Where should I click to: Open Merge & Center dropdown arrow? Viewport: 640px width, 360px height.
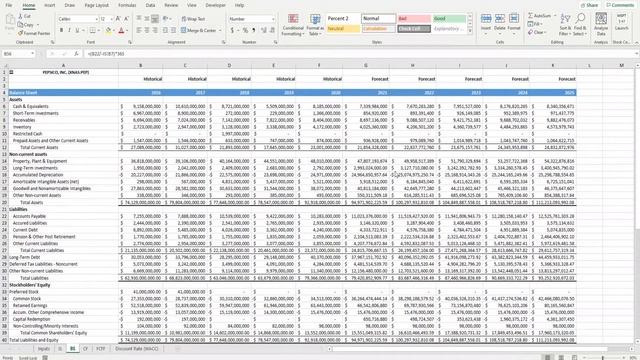coord(220,30)
